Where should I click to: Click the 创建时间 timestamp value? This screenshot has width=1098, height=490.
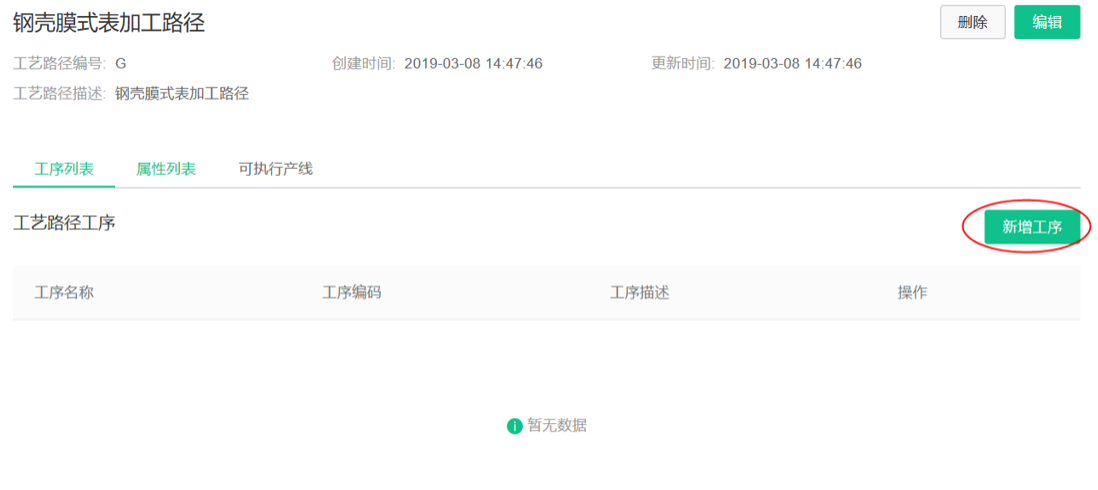coord(473,64)
